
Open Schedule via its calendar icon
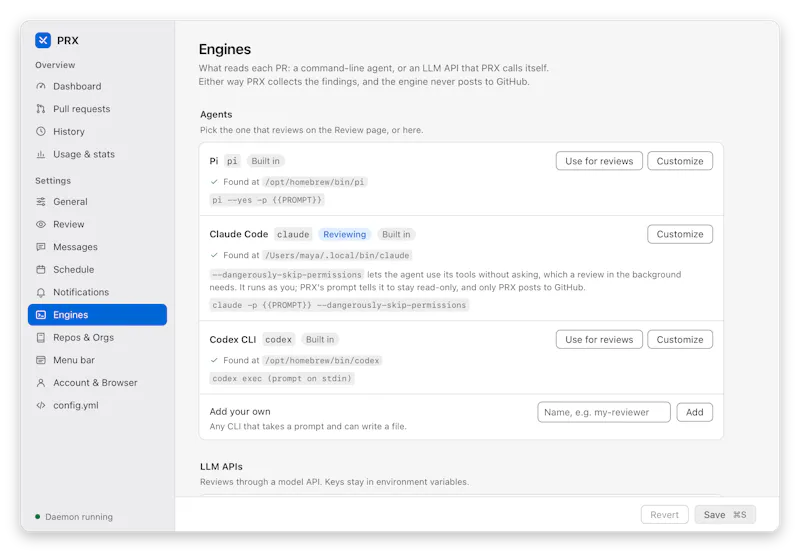pos(41,269)
